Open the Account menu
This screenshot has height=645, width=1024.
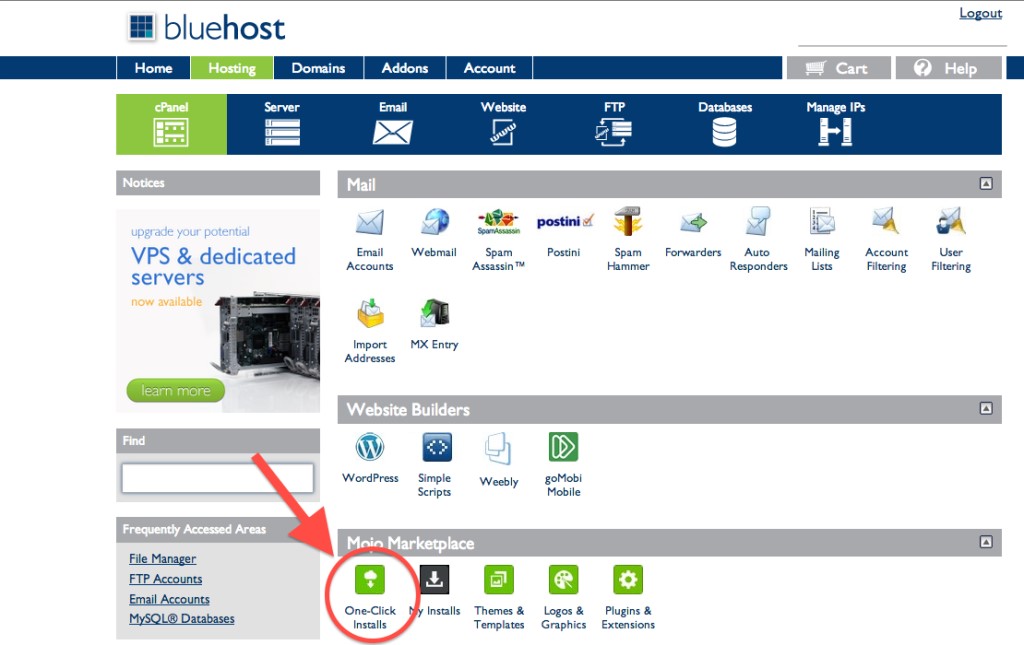pos(489,68)
